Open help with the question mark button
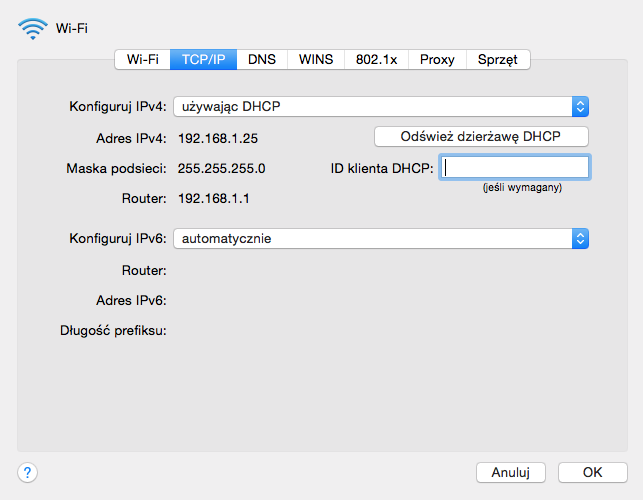 (x=28, y=472)
